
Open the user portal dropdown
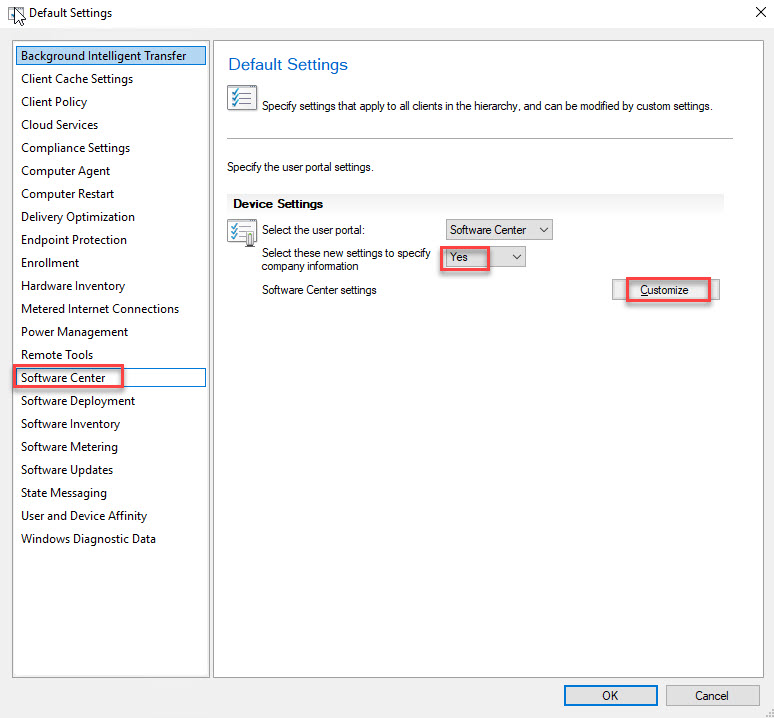(x=499, y=230)
